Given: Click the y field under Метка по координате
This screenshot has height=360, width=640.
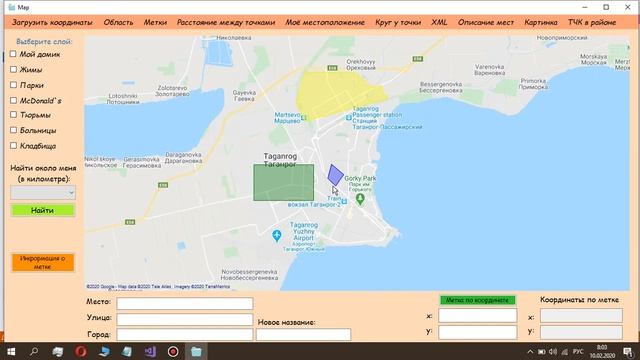Looking at the screenshot, I should tap(478, 332).
